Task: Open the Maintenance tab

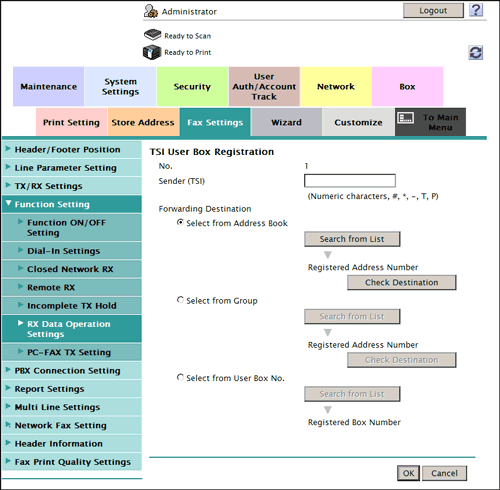Action: point(48,87)
